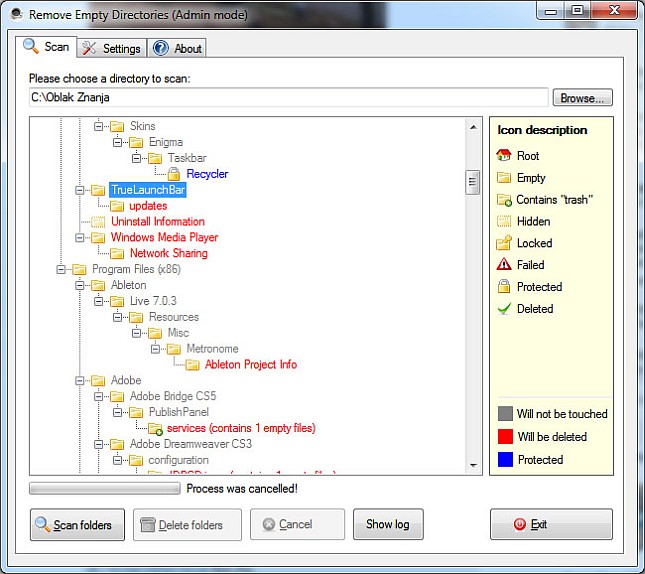
Task: Click the green Deleted checkmark icon
Action: click(x=504, y=309)
